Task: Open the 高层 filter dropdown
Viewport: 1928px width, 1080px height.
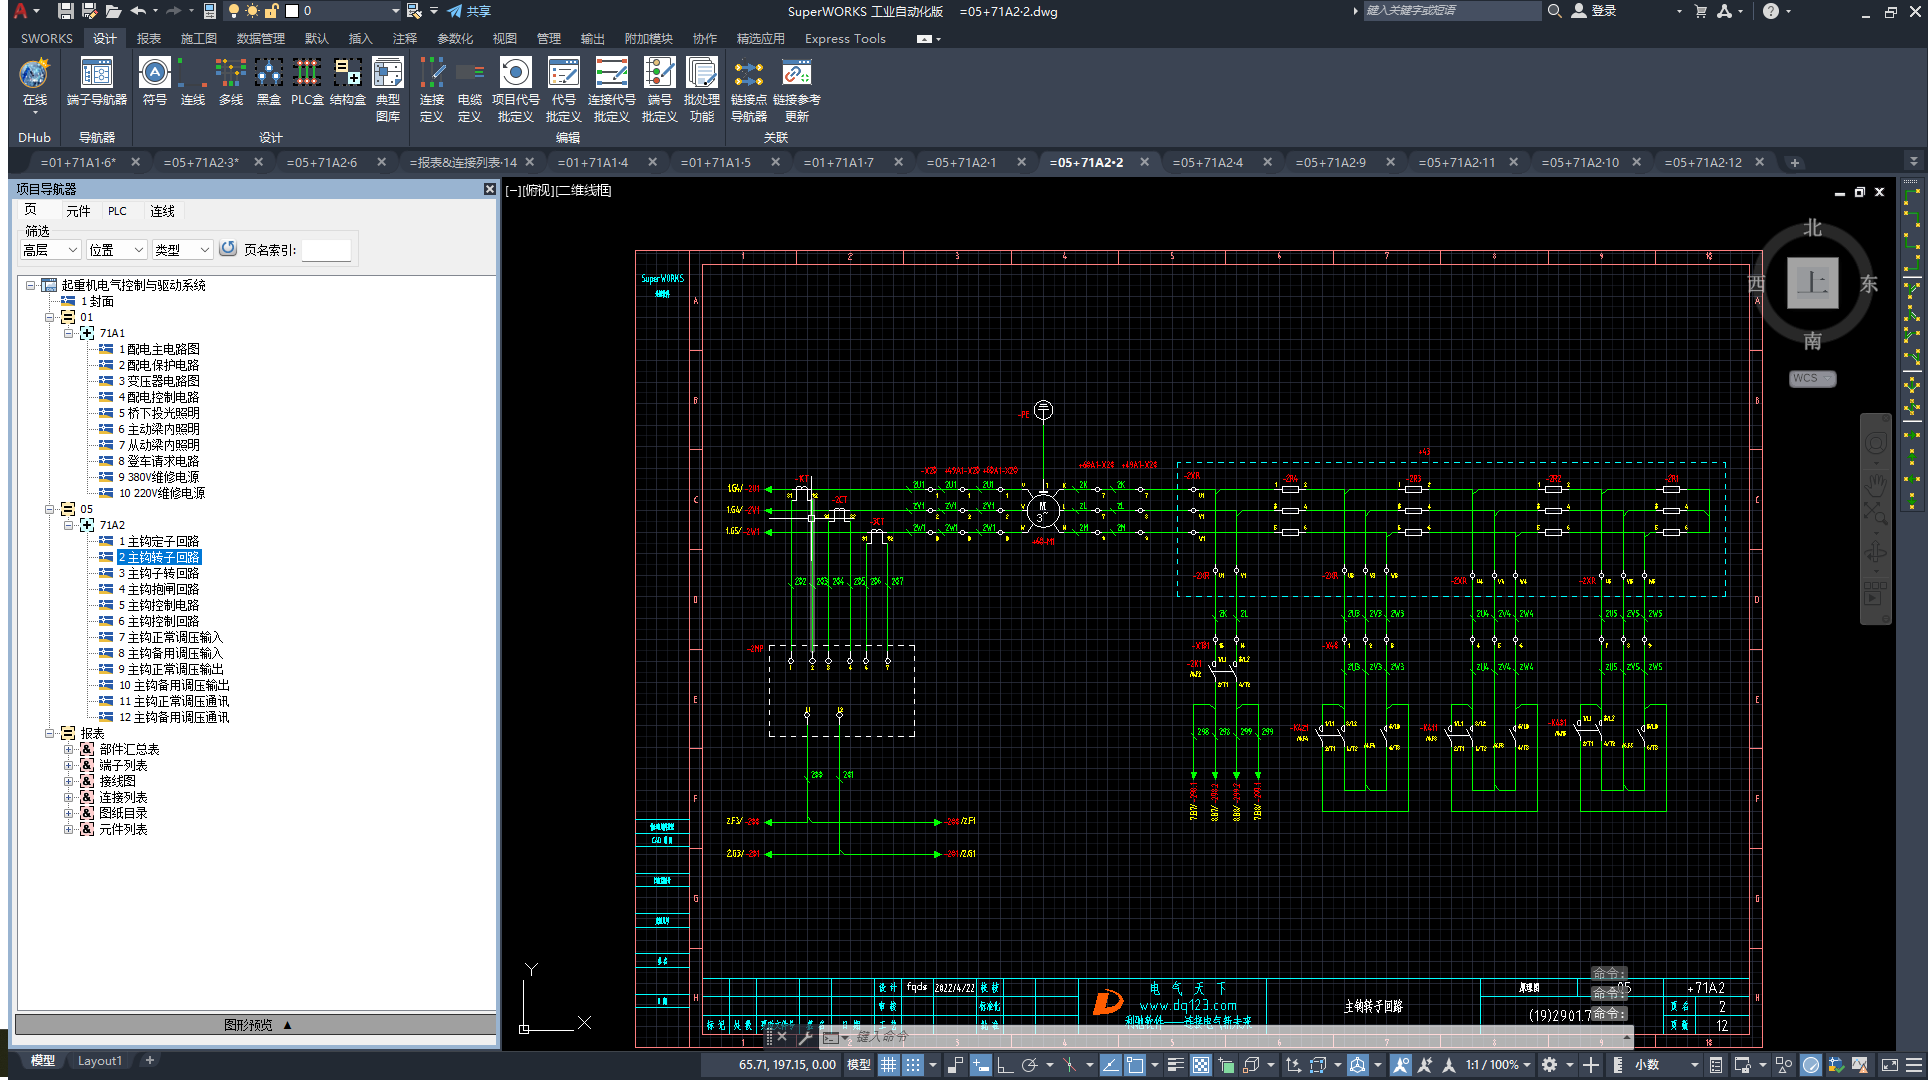Action: pyautogui.click(x=50, y=250)
